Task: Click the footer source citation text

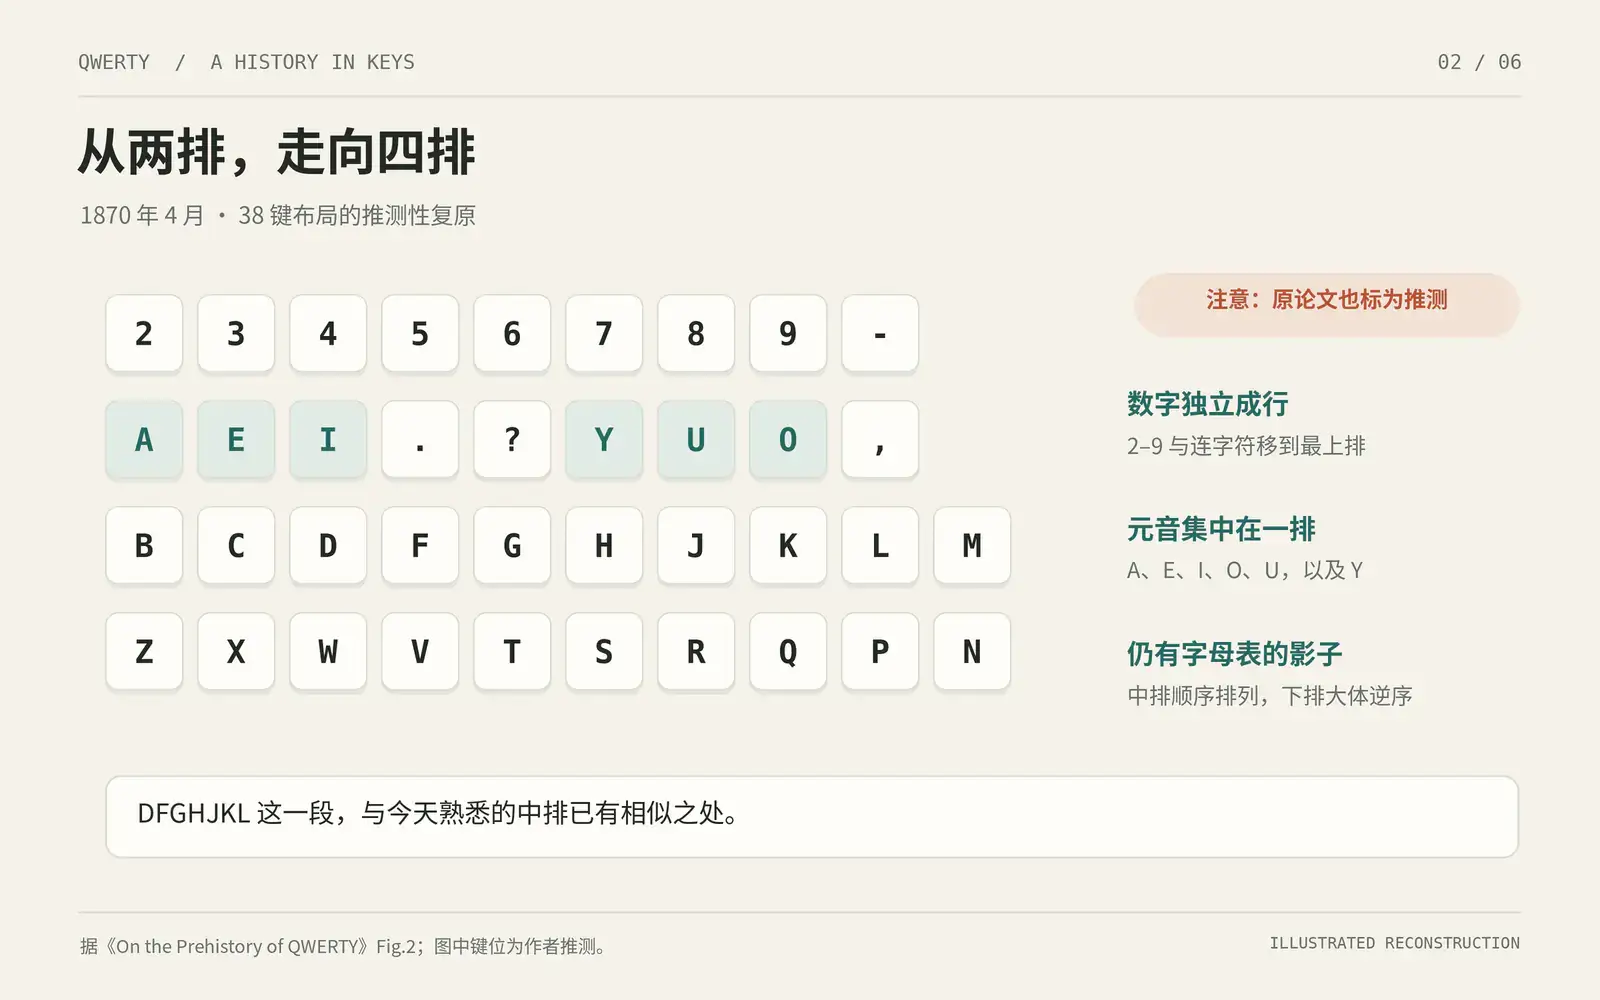Action: coord(343,946)
